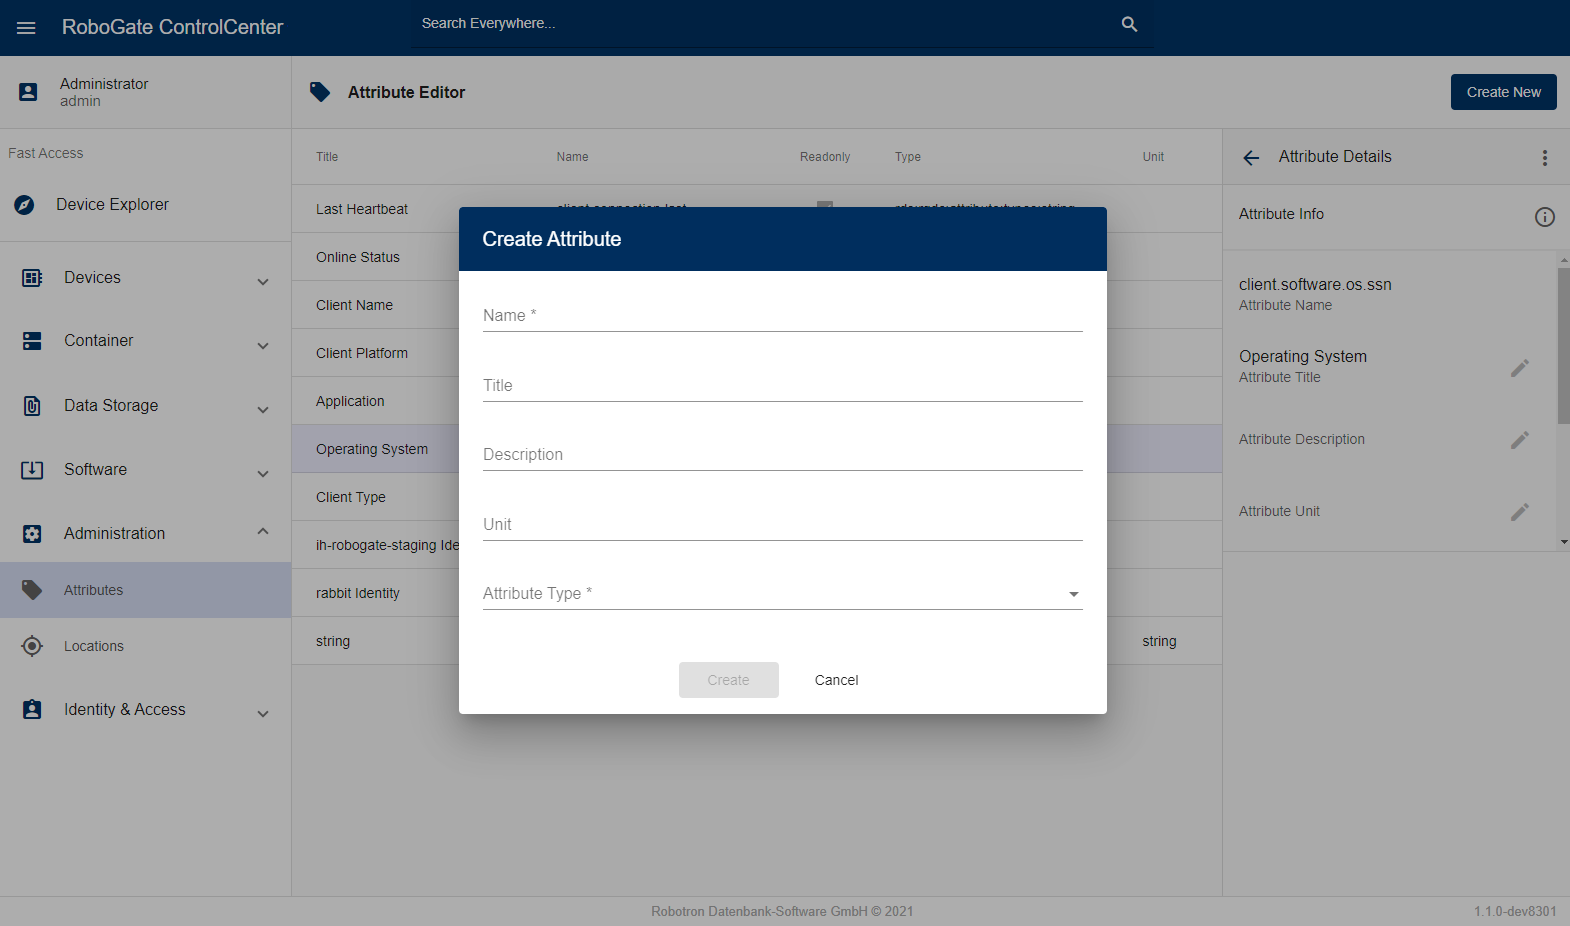The image size is (1570, 926).
Task: Select the Locations menu item
Action: pos(145,646)
